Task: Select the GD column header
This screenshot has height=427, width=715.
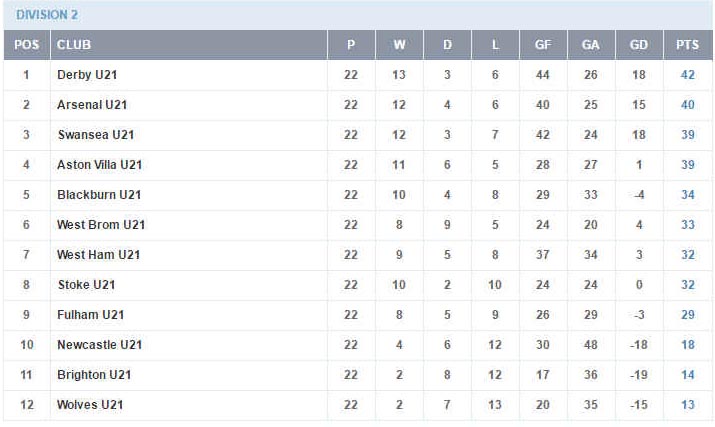Action: click(x=639, y=45)
